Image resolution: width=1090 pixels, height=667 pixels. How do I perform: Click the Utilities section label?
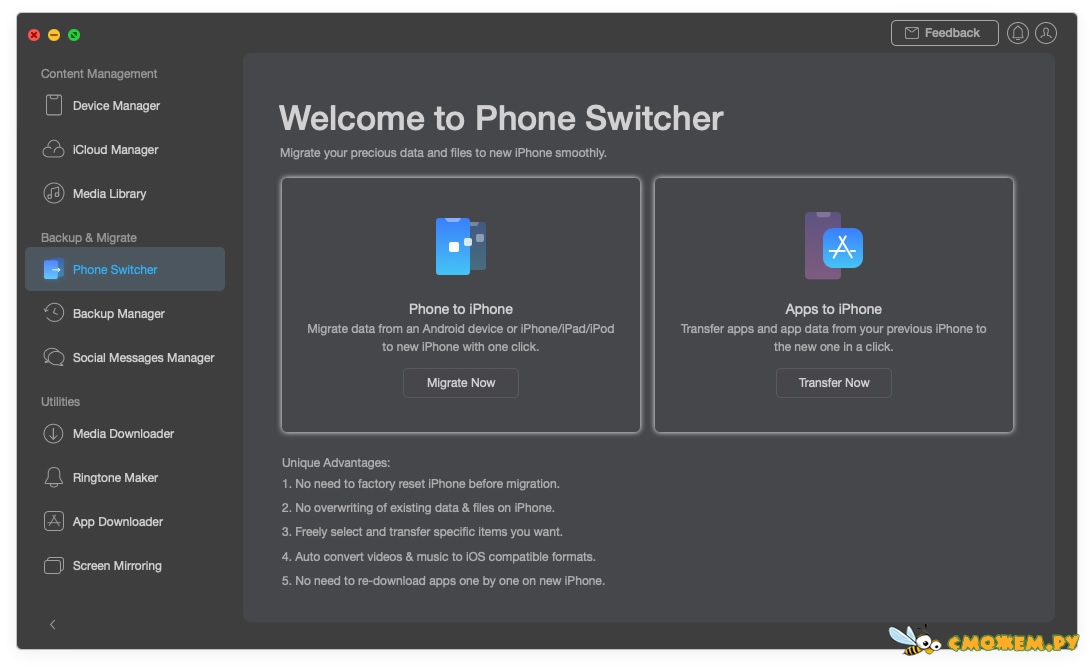pos(60,402)
